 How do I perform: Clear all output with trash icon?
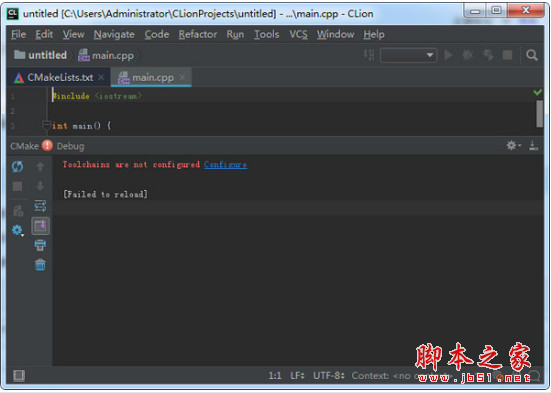click(x=40, y=264)
